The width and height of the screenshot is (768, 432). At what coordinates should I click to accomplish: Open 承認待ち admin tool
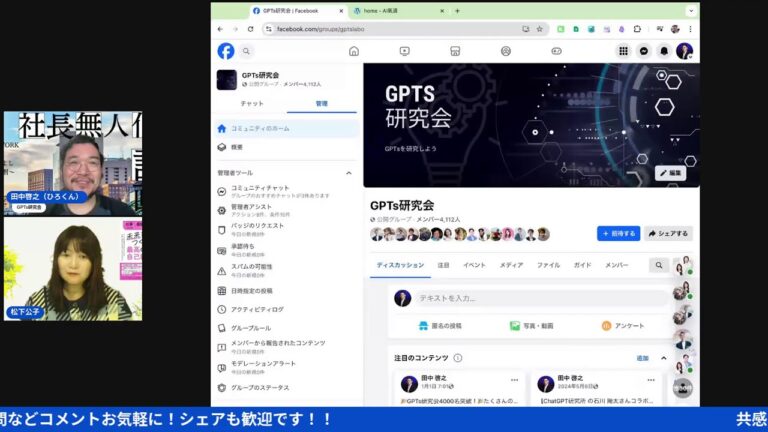tap(287, 250)
